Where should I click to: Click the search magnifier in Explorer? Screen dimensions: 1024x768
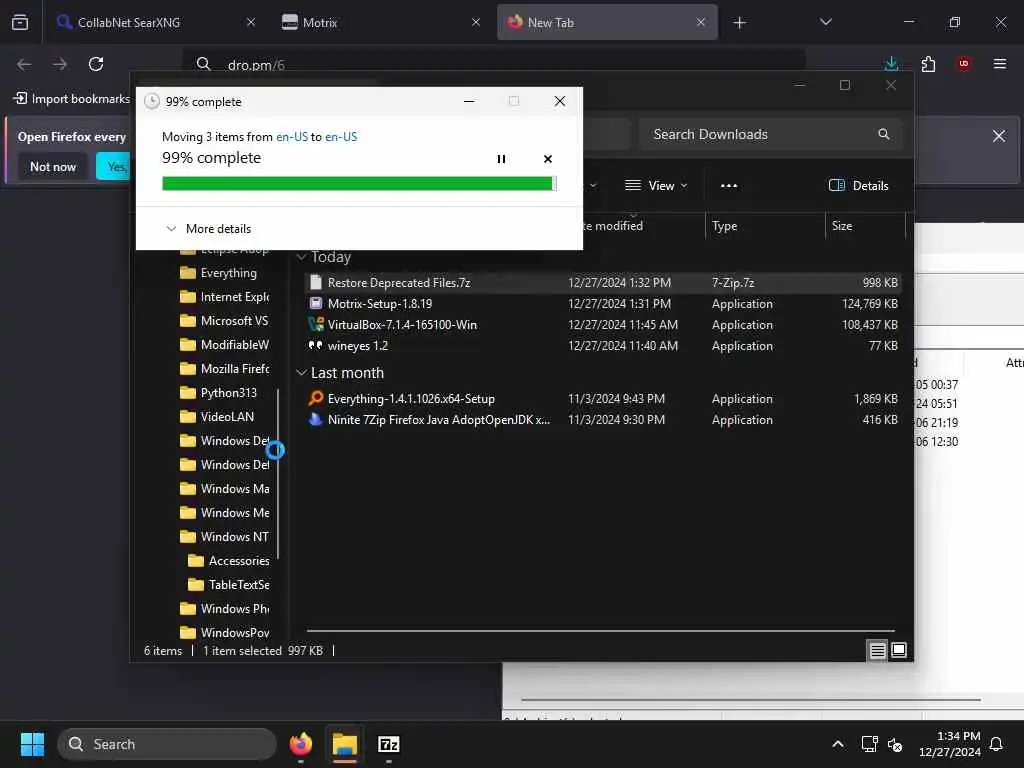tap(884, 135)
